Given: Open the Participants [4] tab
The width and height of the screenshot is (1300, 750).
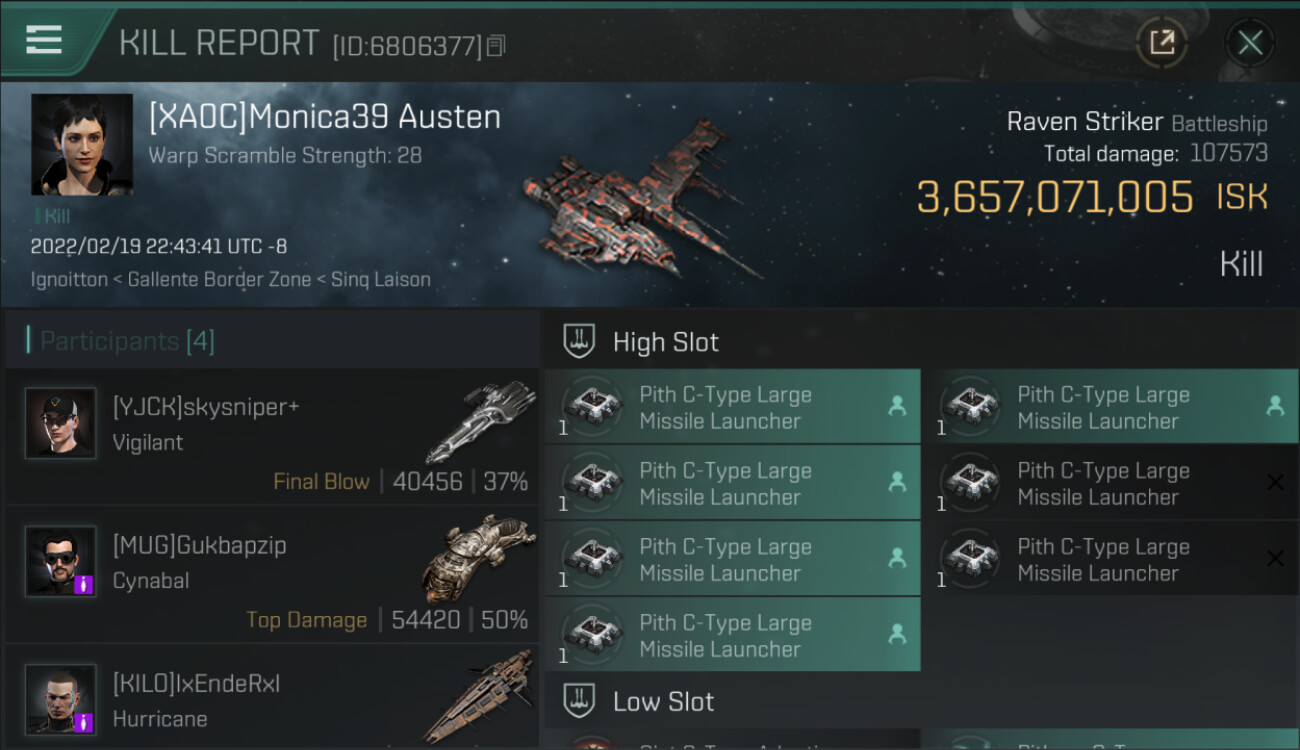Looking at the screenshot, I should tap(127, 341).
